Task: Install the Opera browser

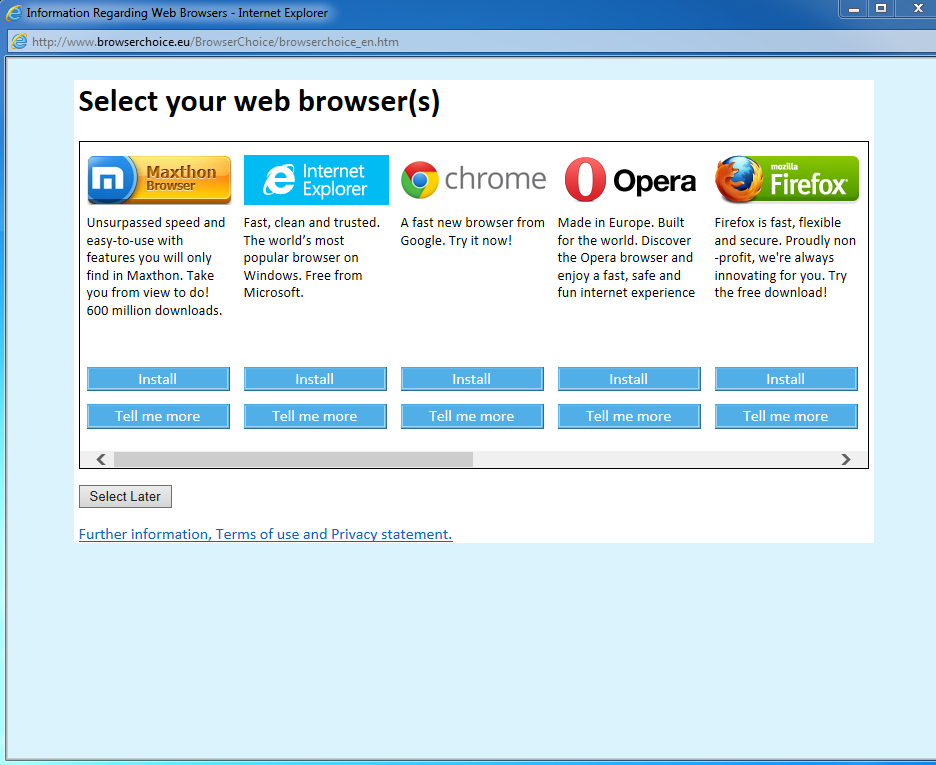Action: [x=629, y=379]
